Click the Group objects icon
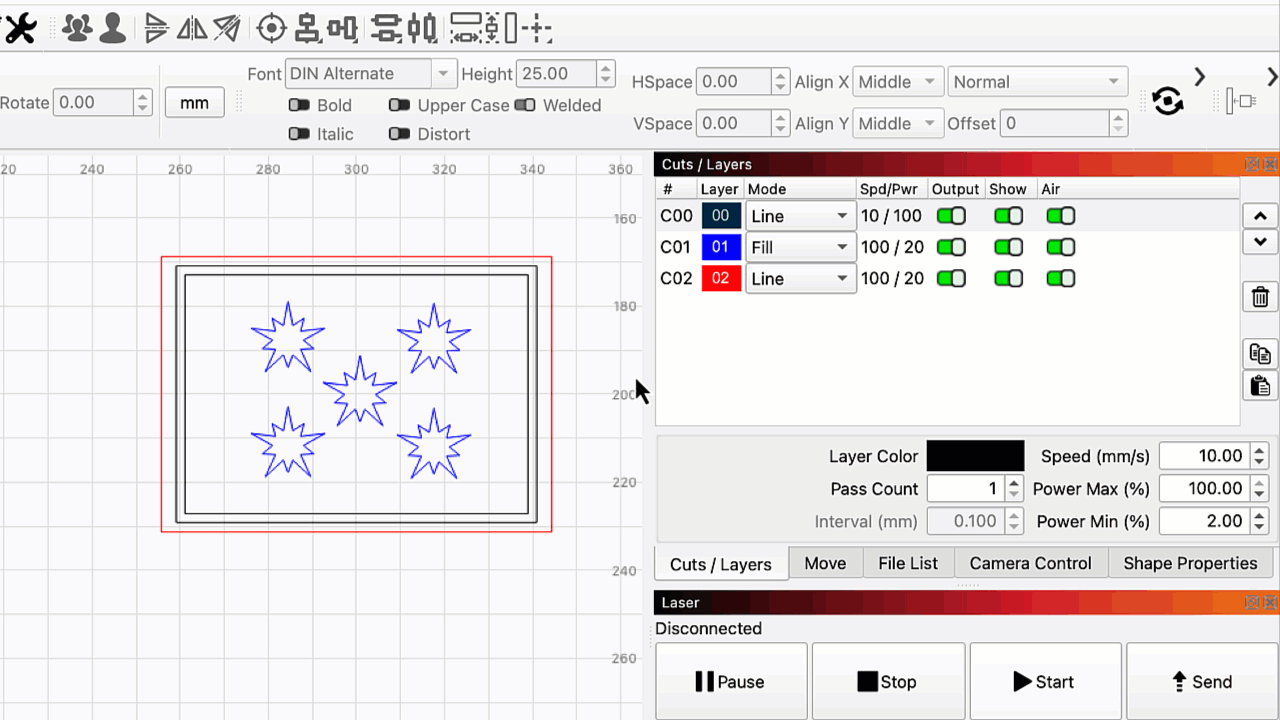 pyautogui.click(x=77, y=29)
